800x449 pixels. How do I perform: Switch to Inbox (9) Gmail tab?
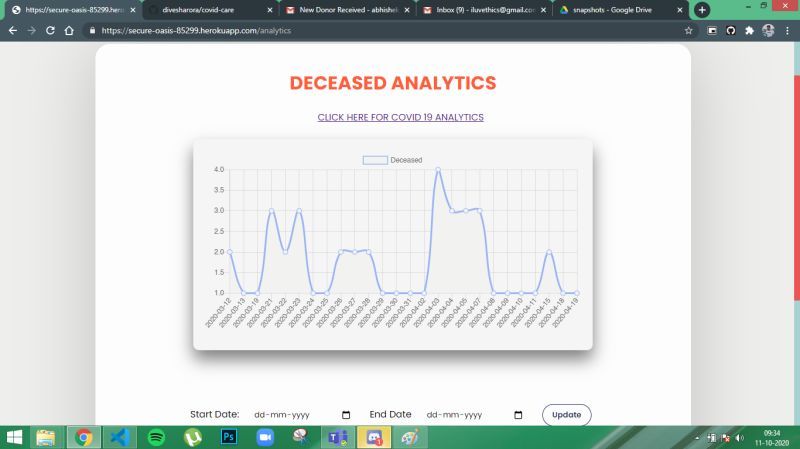pos(485,10)
